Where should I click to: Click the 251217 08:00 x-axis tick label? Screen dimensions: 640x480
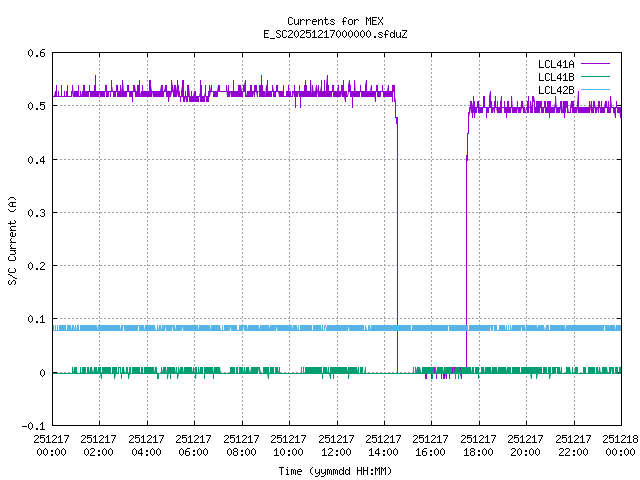point(241,445)
